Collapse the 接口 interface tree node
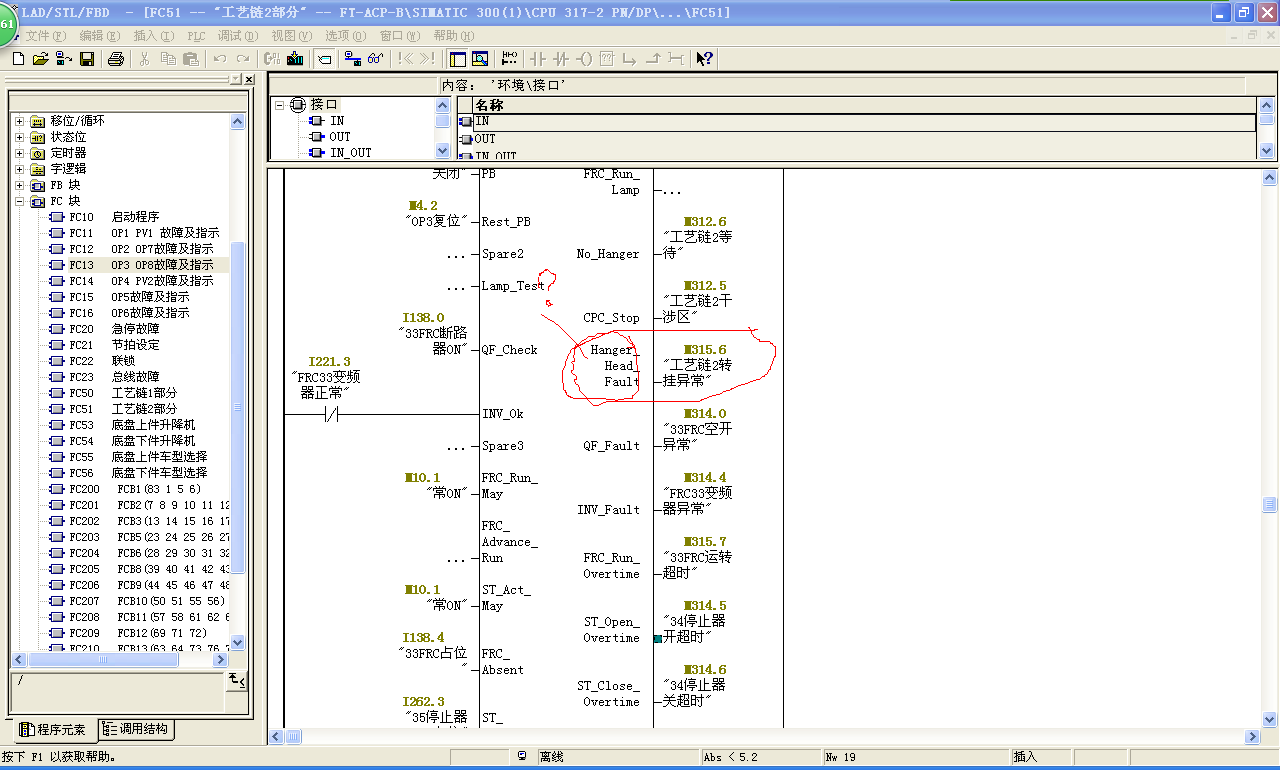This screenshot has height=770, width=1280. (279, 104)
